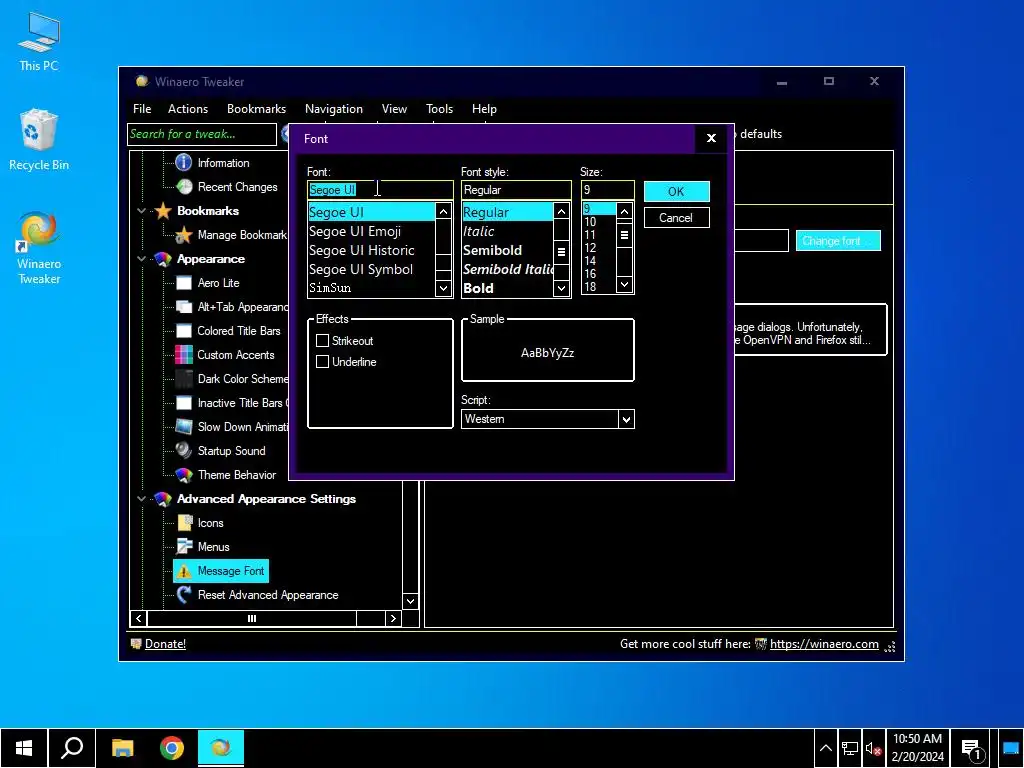The height and width of the screenshot is (768, 1024).
Task: Click the Recent Changes clock icon
Action: click(x=184, y=187)
